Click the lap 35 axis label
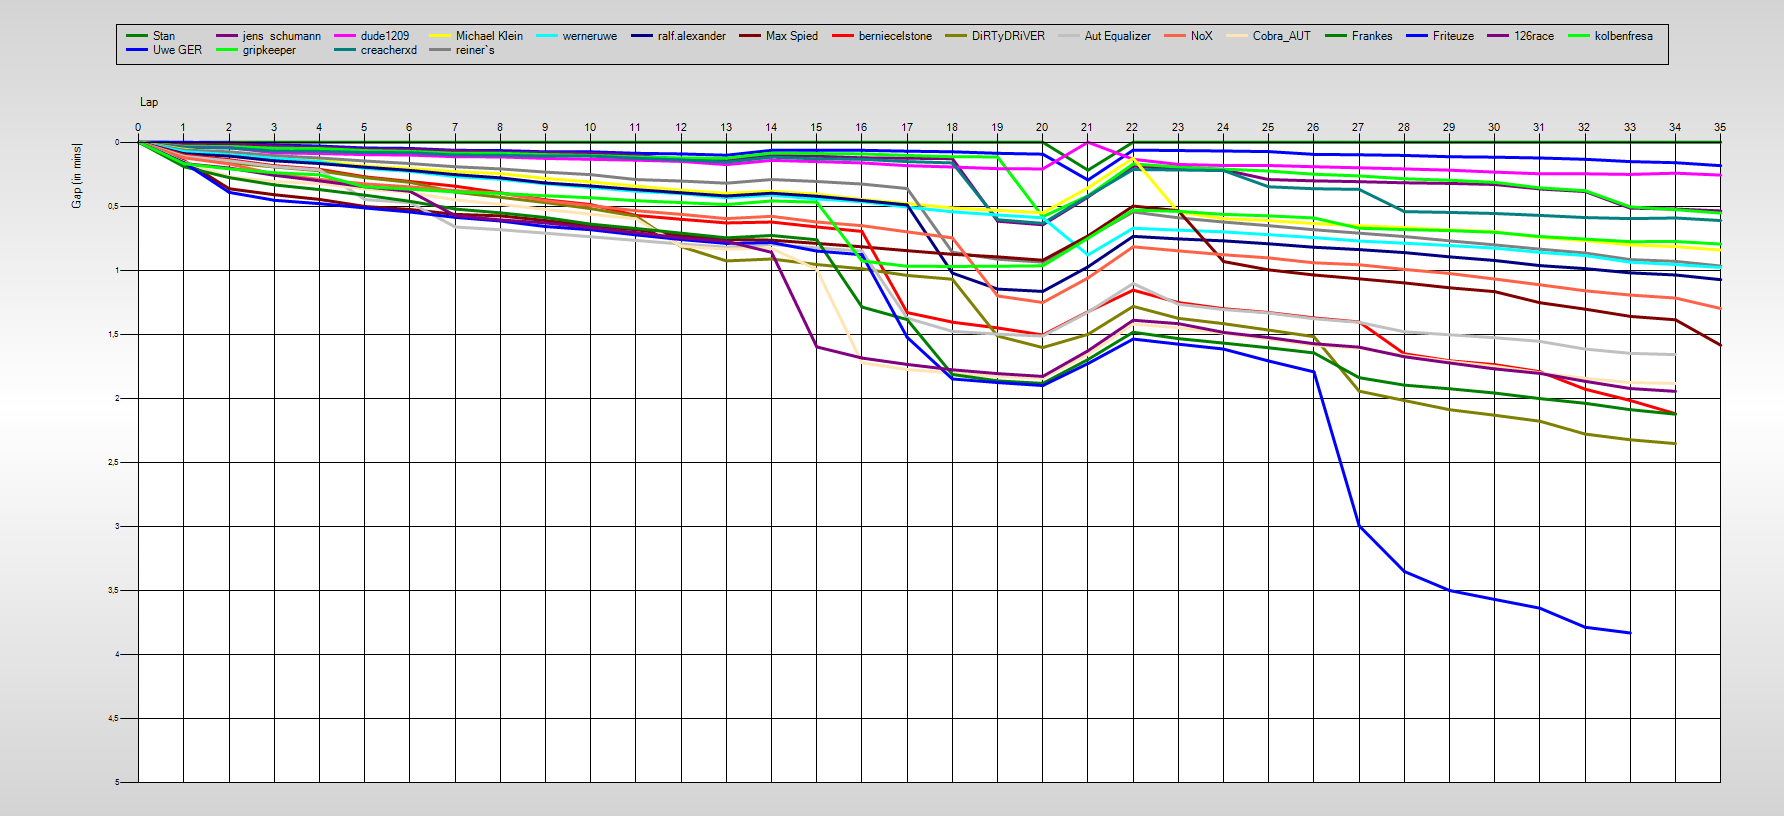Image resolution: width=1784 pixels, height=816 pixels. tap(1719, 127)
